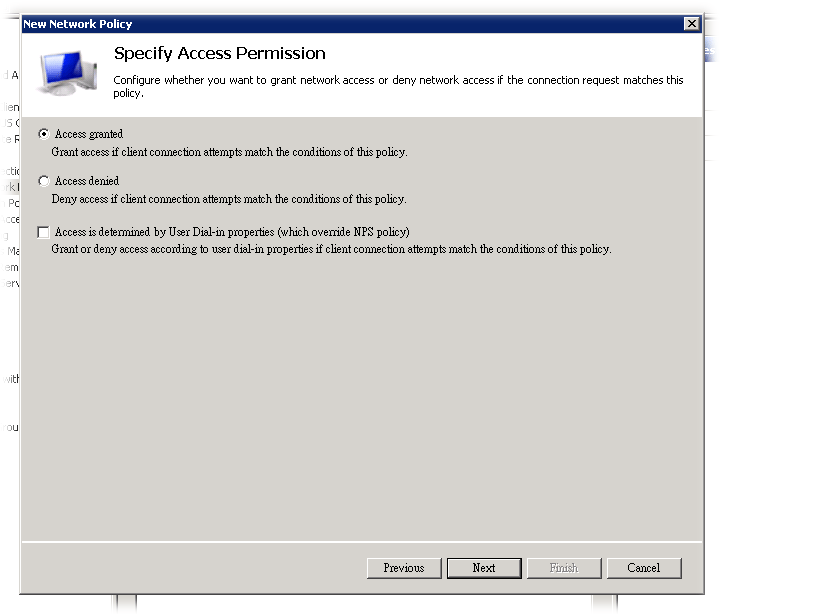
Task: Click the 'Access is determined by User Dial-in properties' label
Action: pos(232,232)
